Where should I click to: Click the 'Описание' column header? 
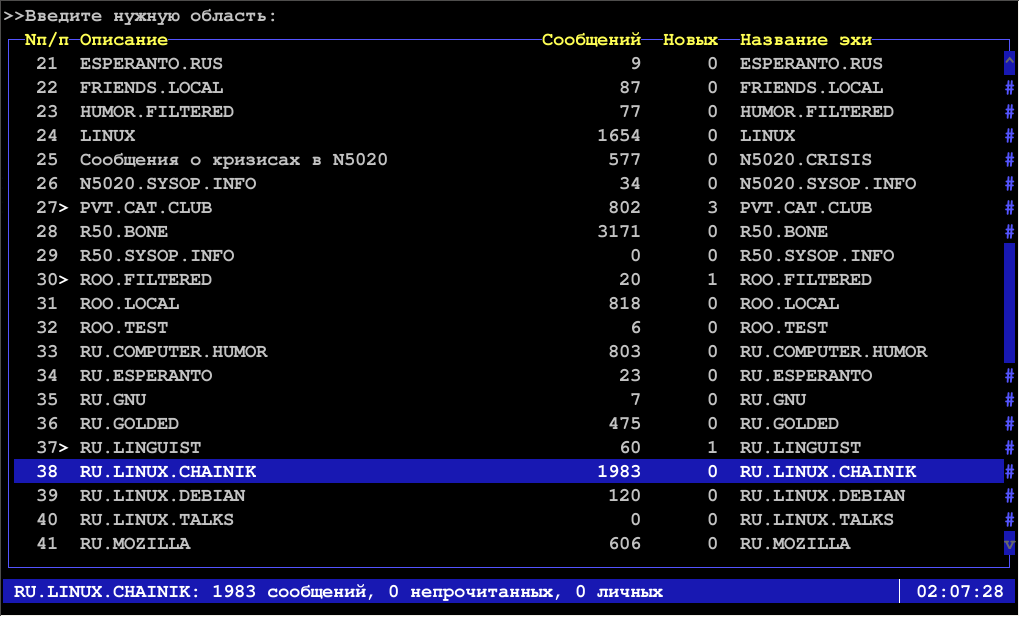[124, 40]
